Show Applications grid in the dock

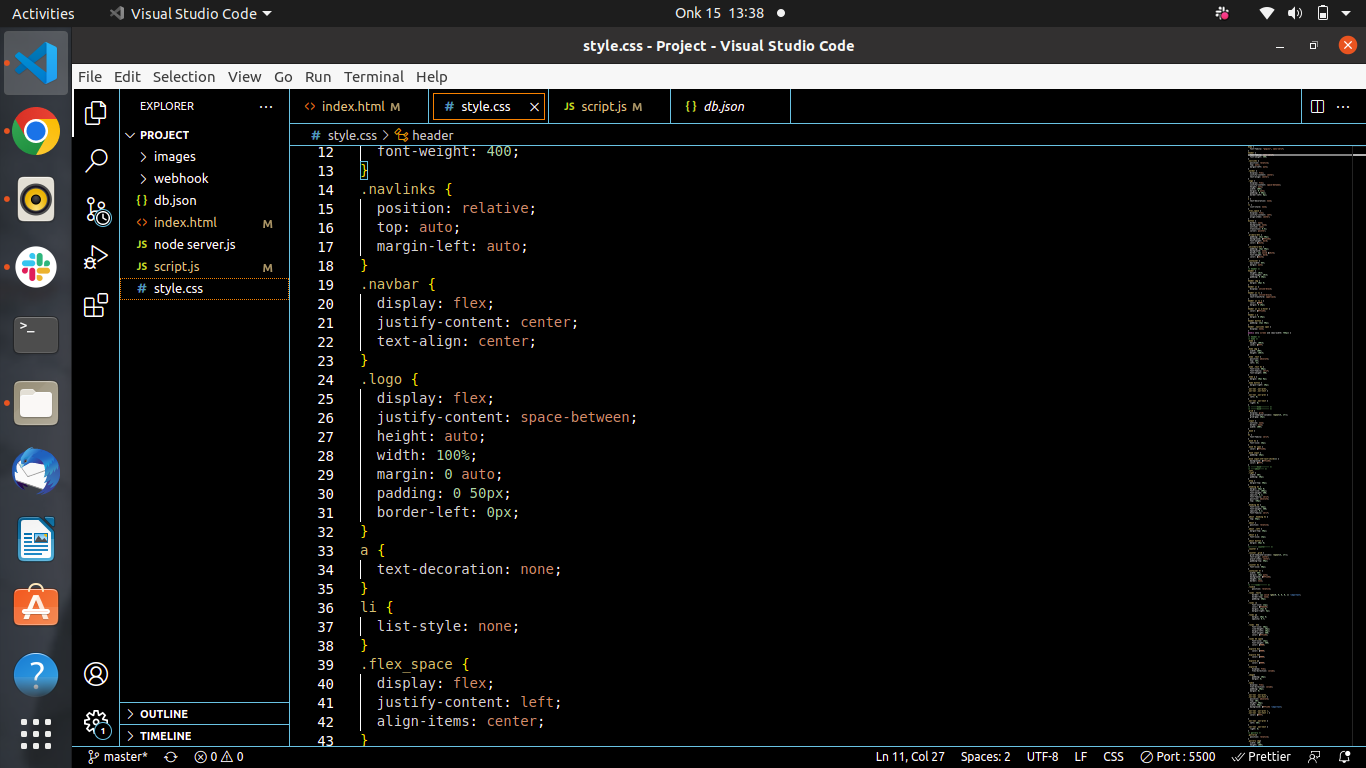pyautogui.click(x=36, y=734)
